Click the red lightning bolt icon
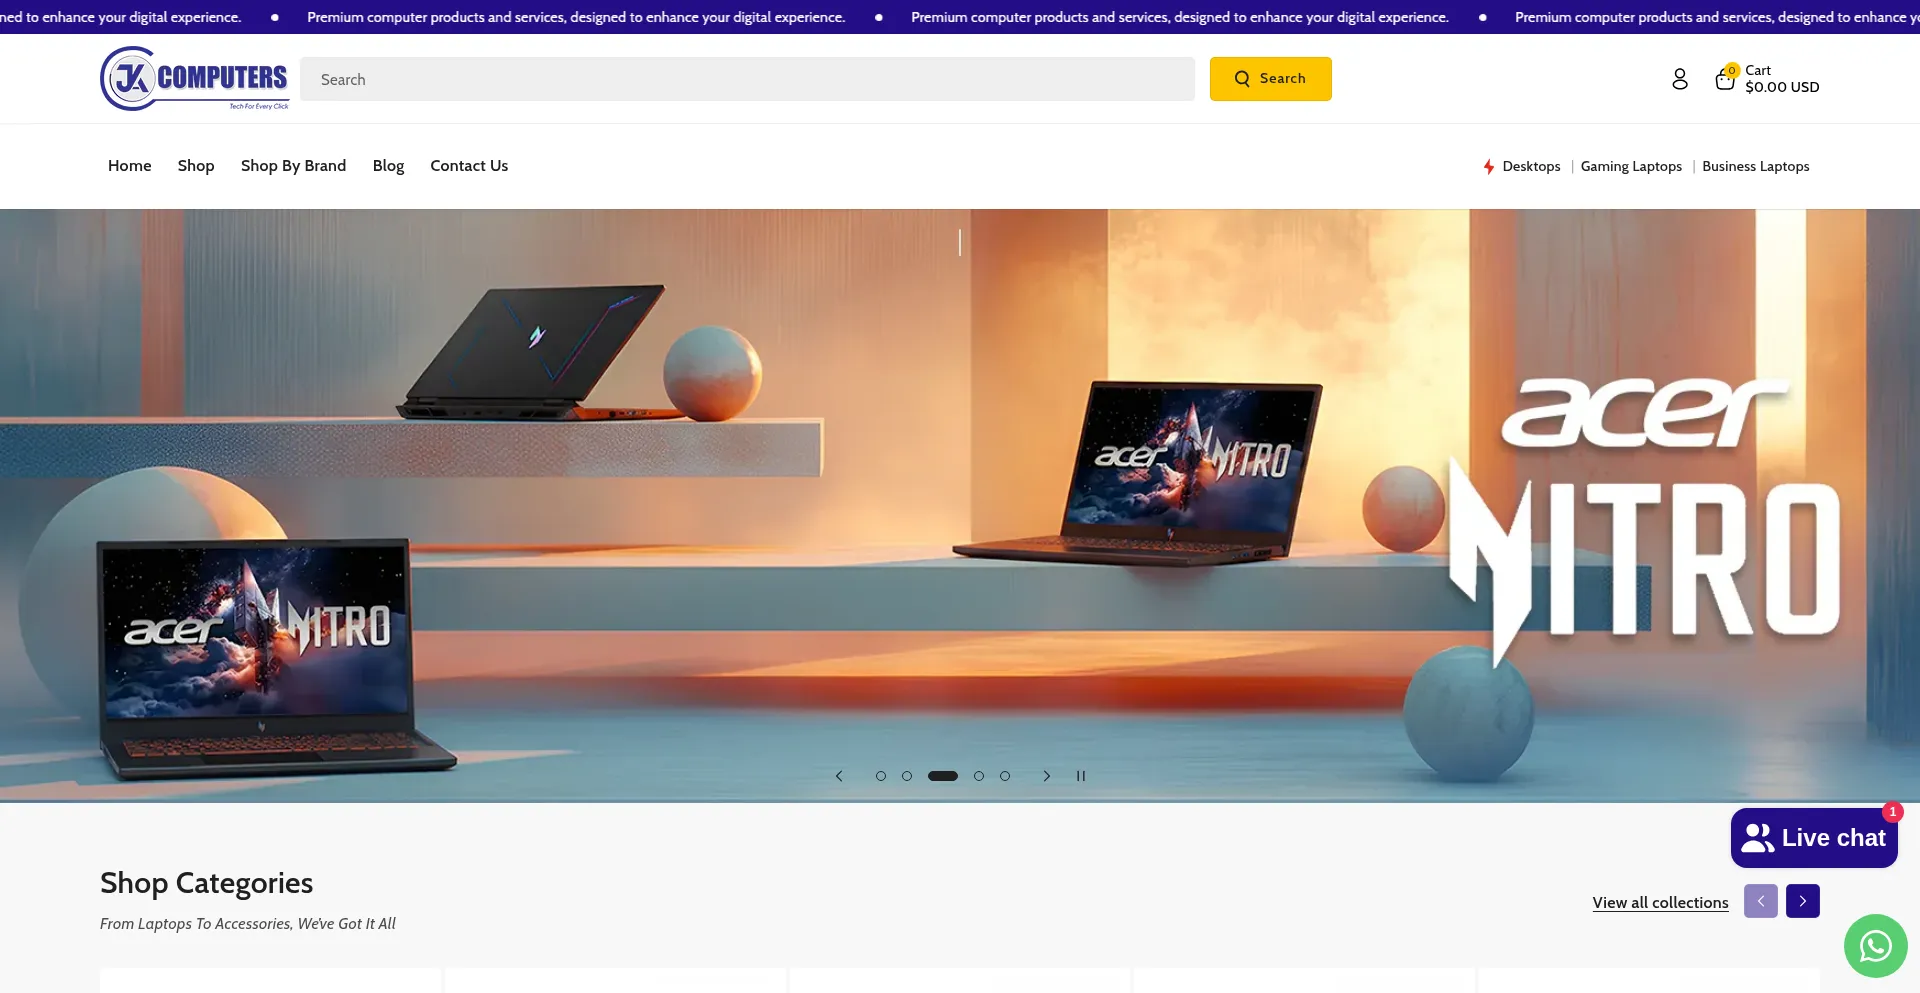 coord(1489,167)
